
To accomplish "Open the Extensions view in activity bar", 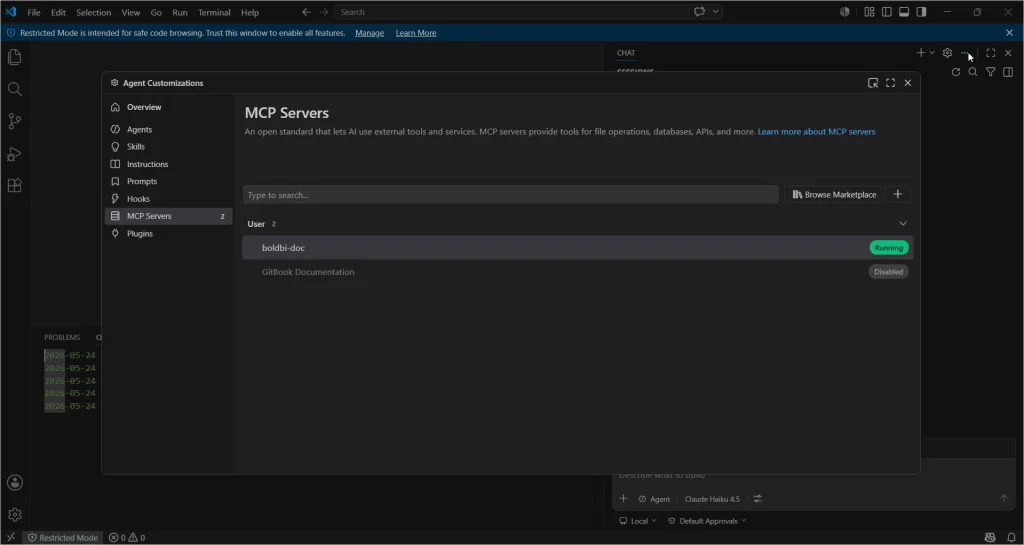I will [14, 185].
